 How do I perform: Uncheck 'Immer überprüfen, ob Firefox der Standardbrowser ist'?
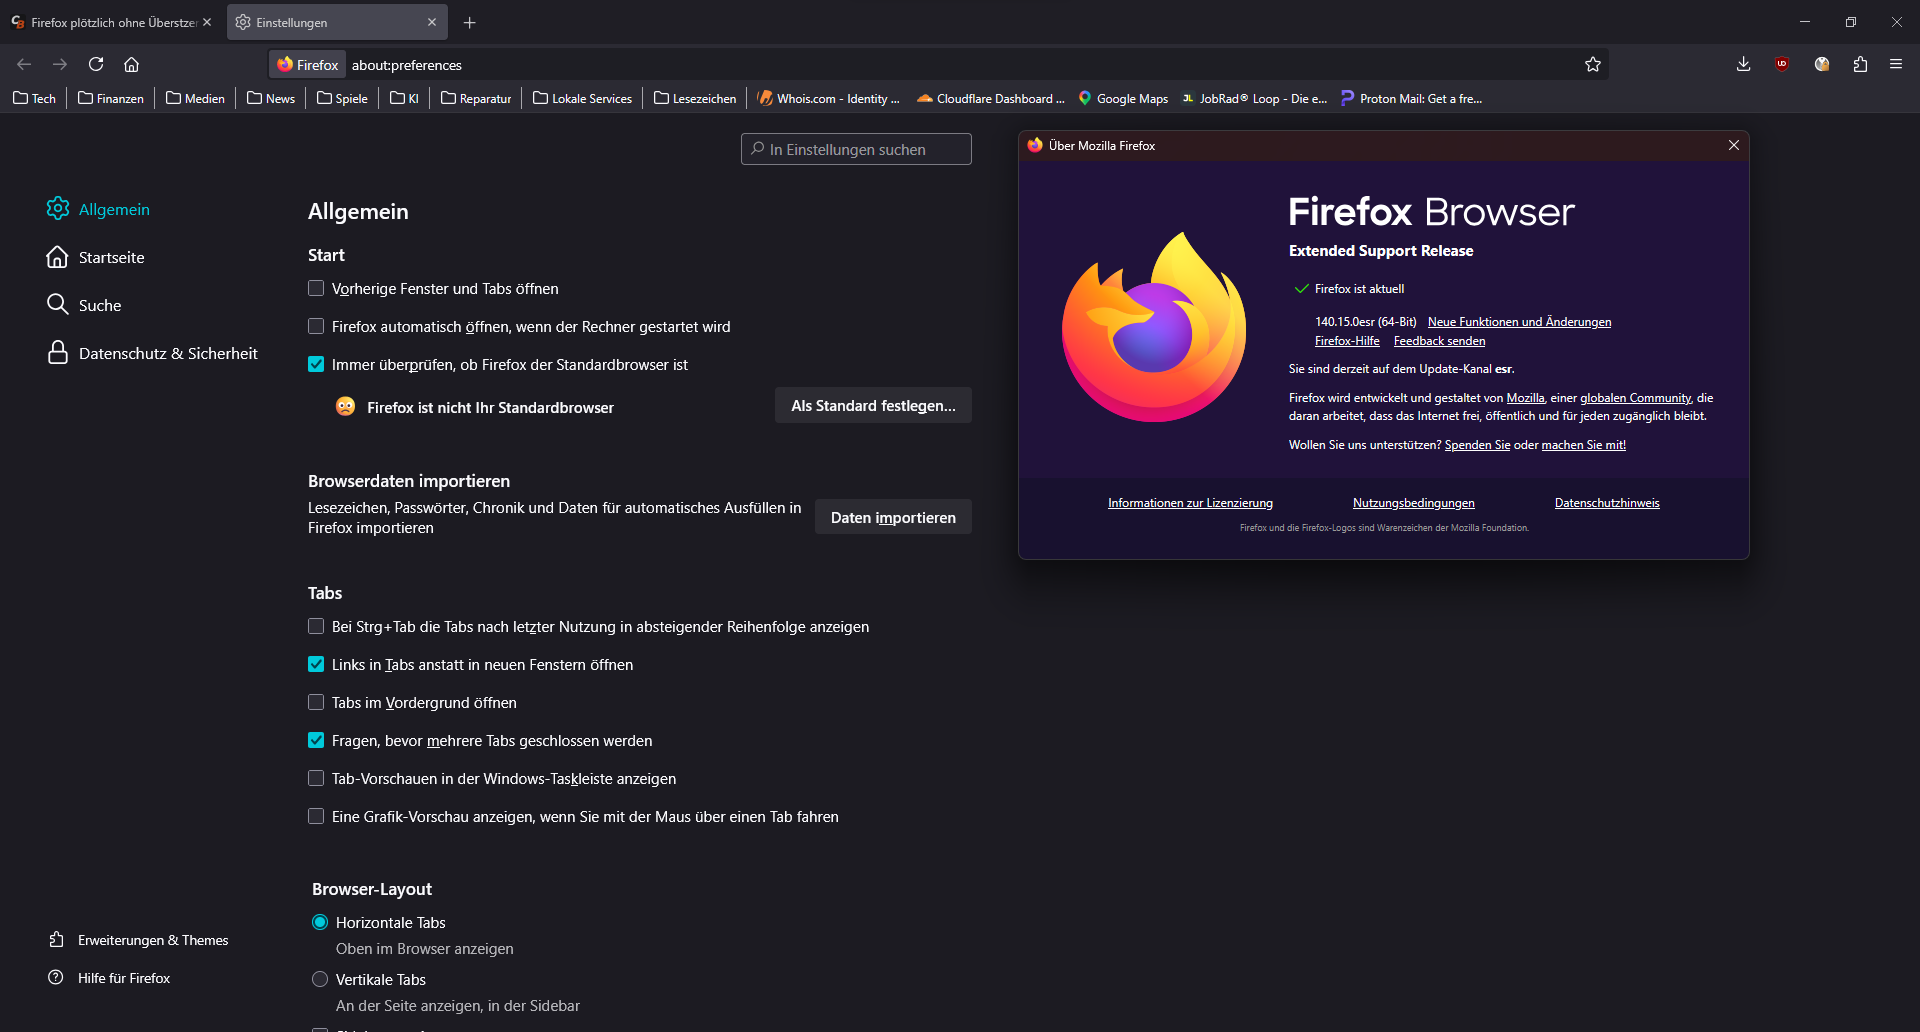tap(316, 364)
